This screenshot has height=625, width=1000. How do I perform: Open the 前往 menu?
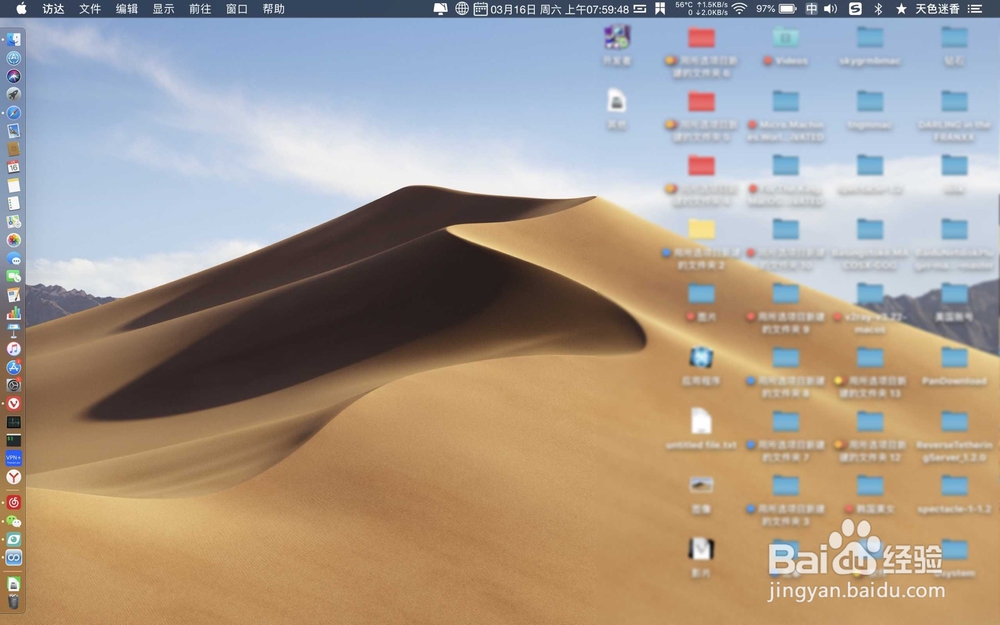click(x=198, y=9)
